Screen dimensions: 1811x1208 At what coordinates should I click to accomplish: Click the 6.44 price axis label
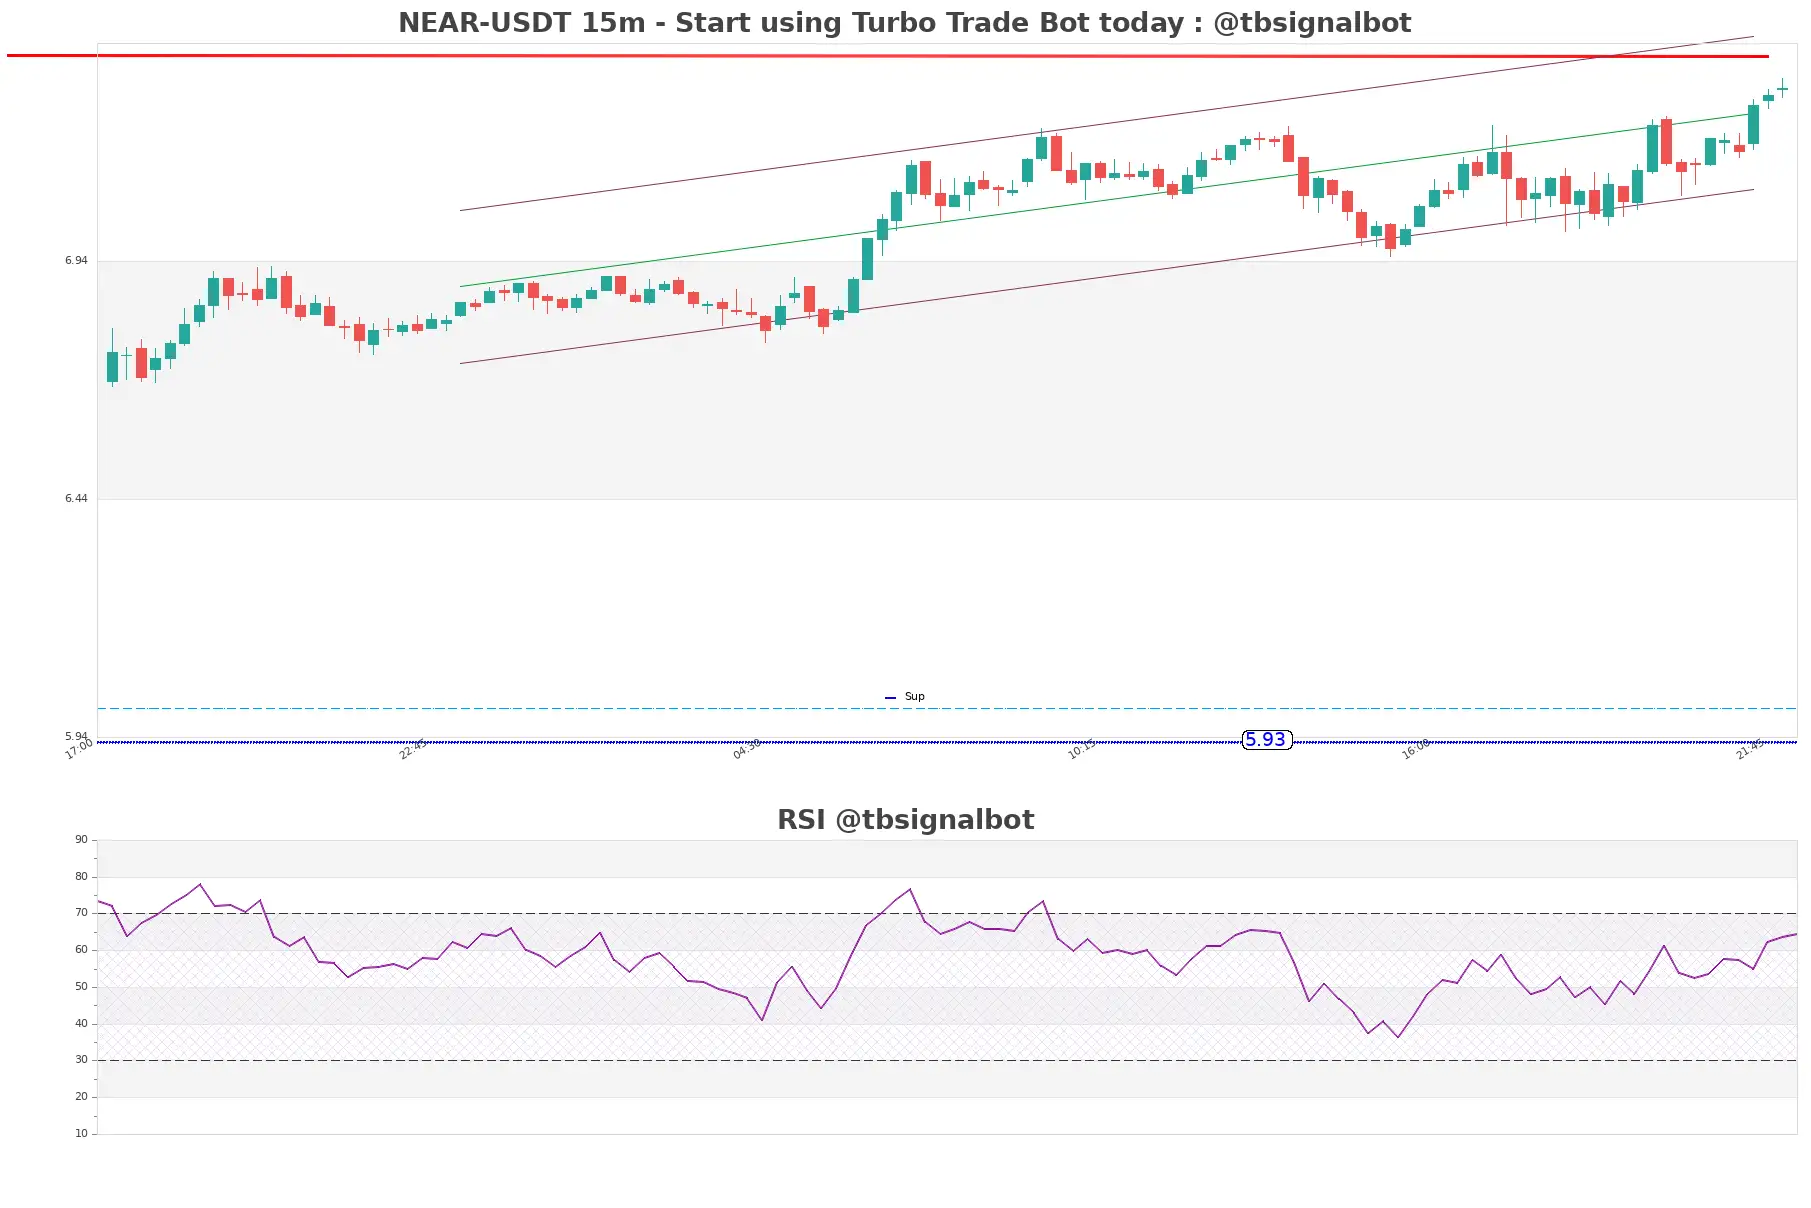76,498
